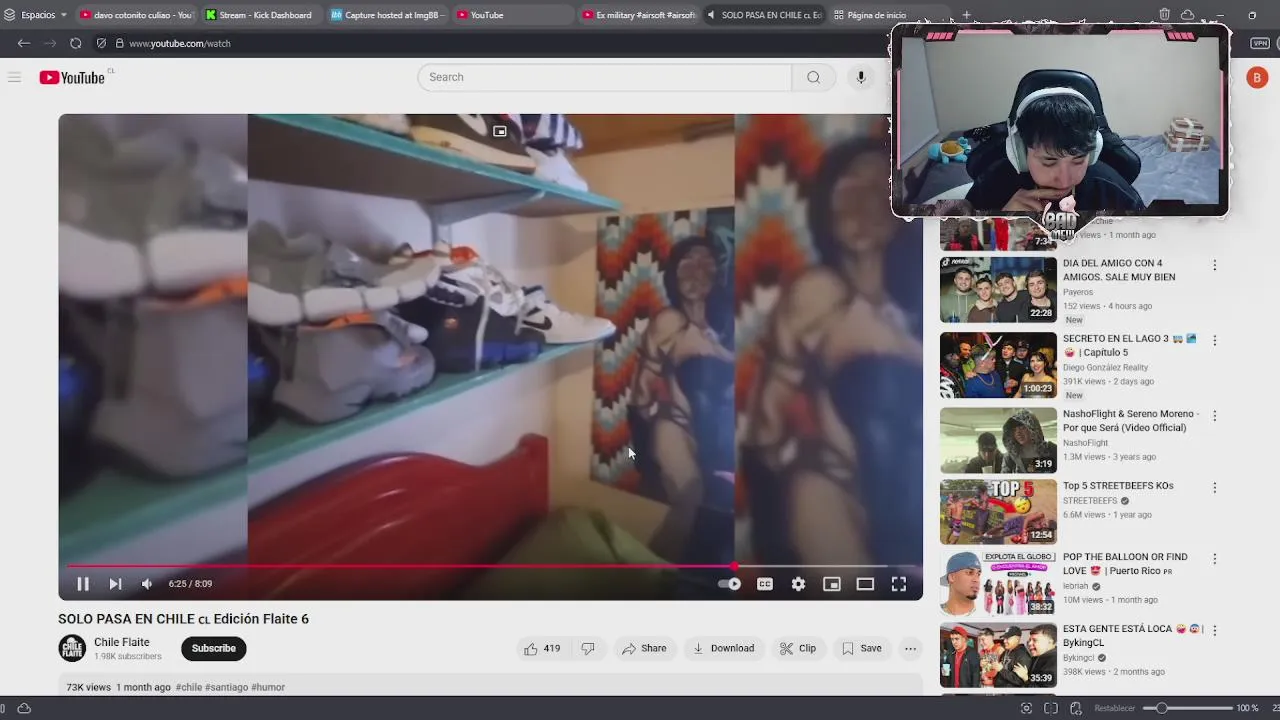Switch to 'davo cotonito culiao' tab
1280x720 pixels.
(x=136, y=15)
